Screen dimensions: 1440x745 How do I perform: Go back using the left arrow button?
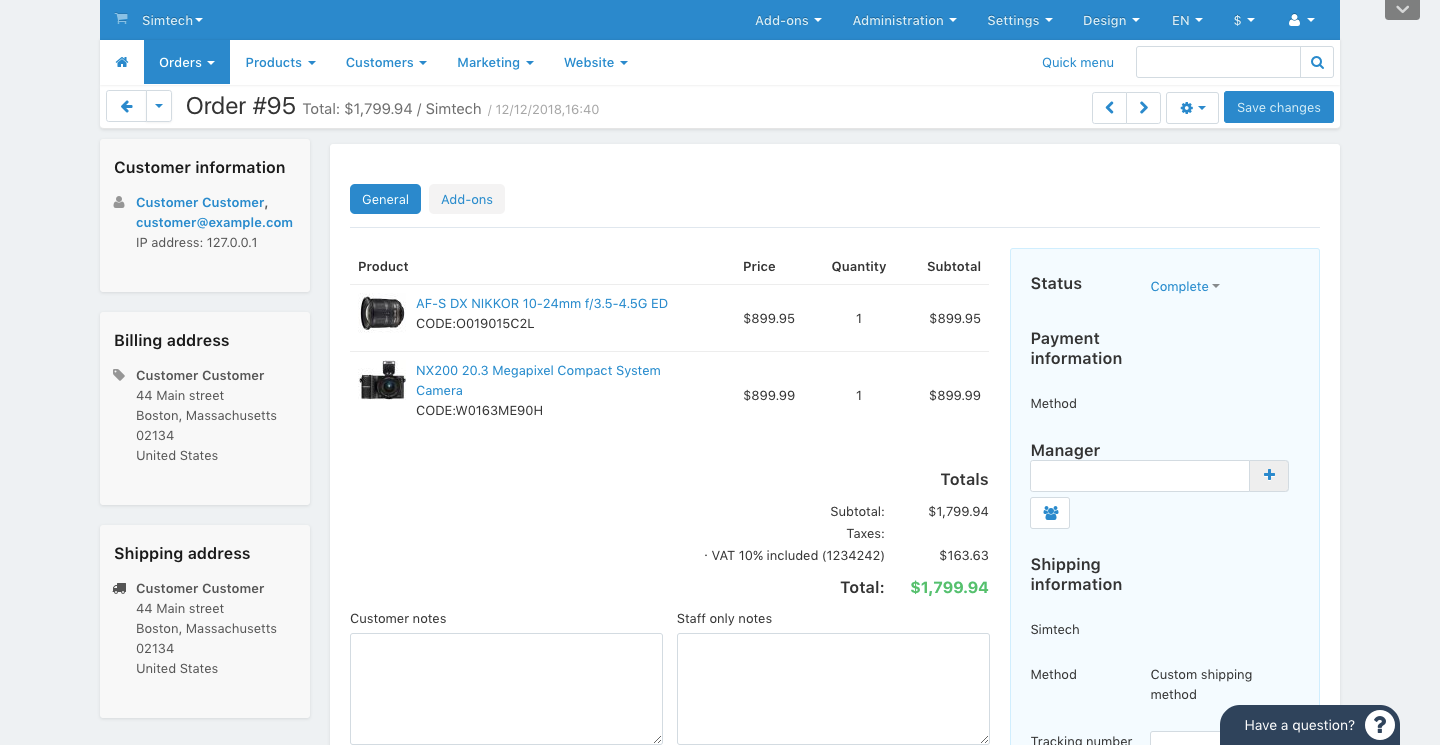126,106
